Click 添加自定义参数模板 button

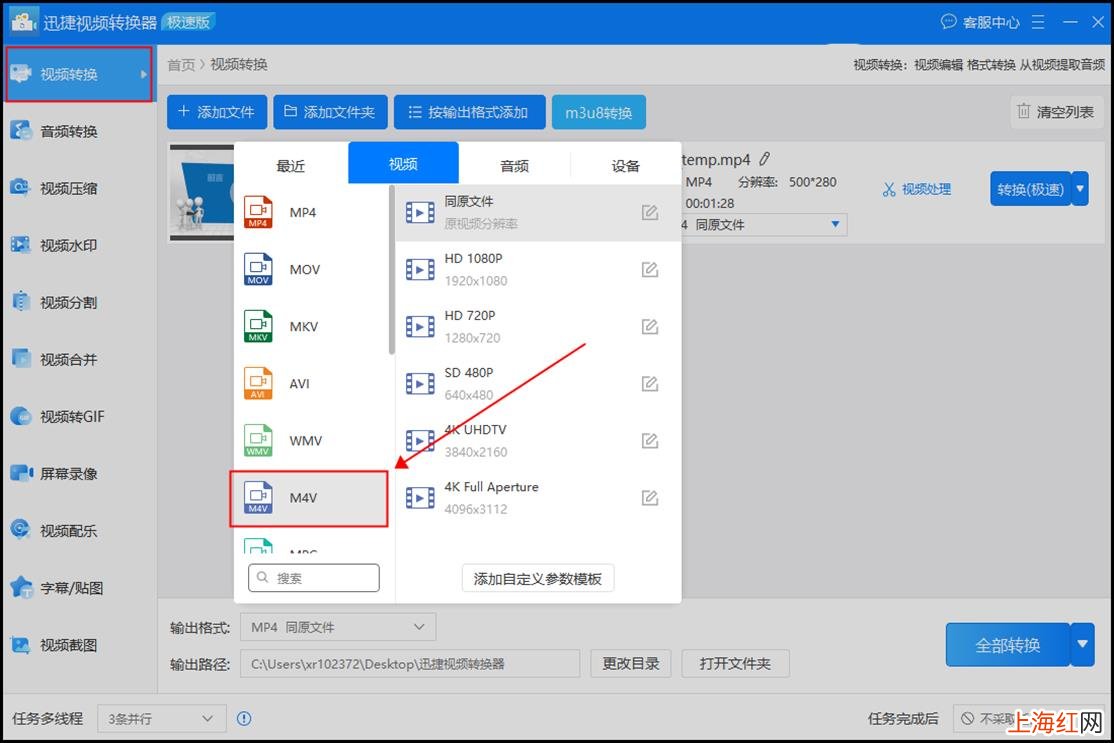pos(538,579)
